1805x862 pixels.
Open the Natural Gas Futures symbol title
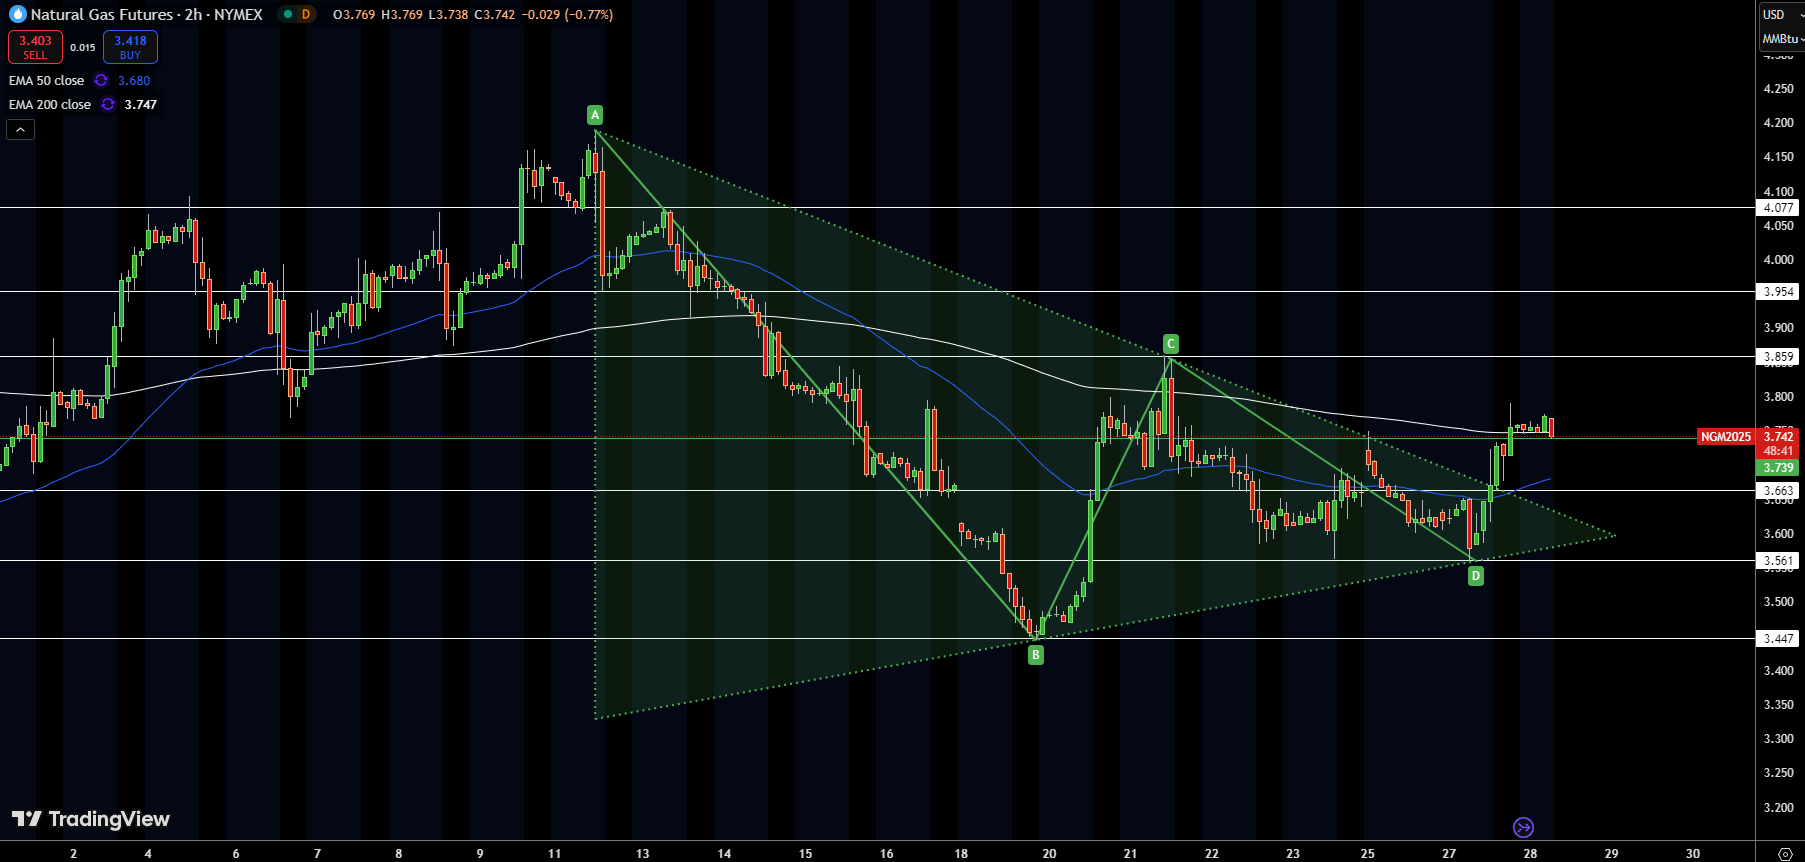point(146,14)
